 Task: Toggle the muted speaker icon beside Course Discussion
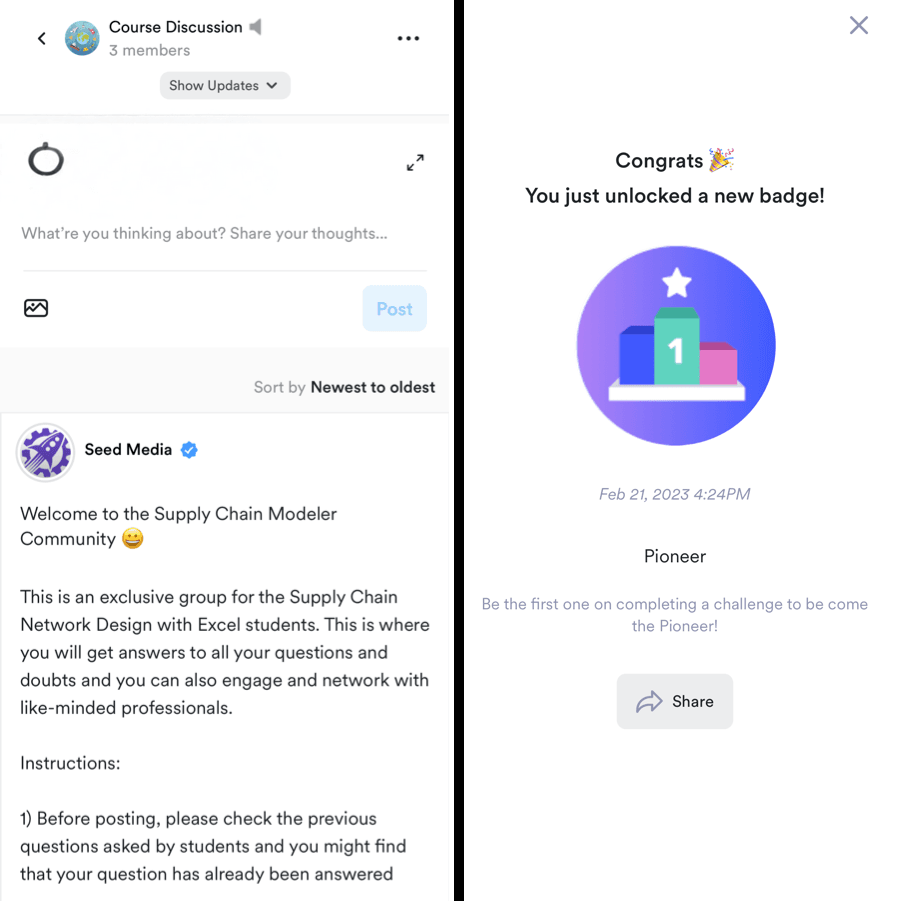[x=255, y=27]
